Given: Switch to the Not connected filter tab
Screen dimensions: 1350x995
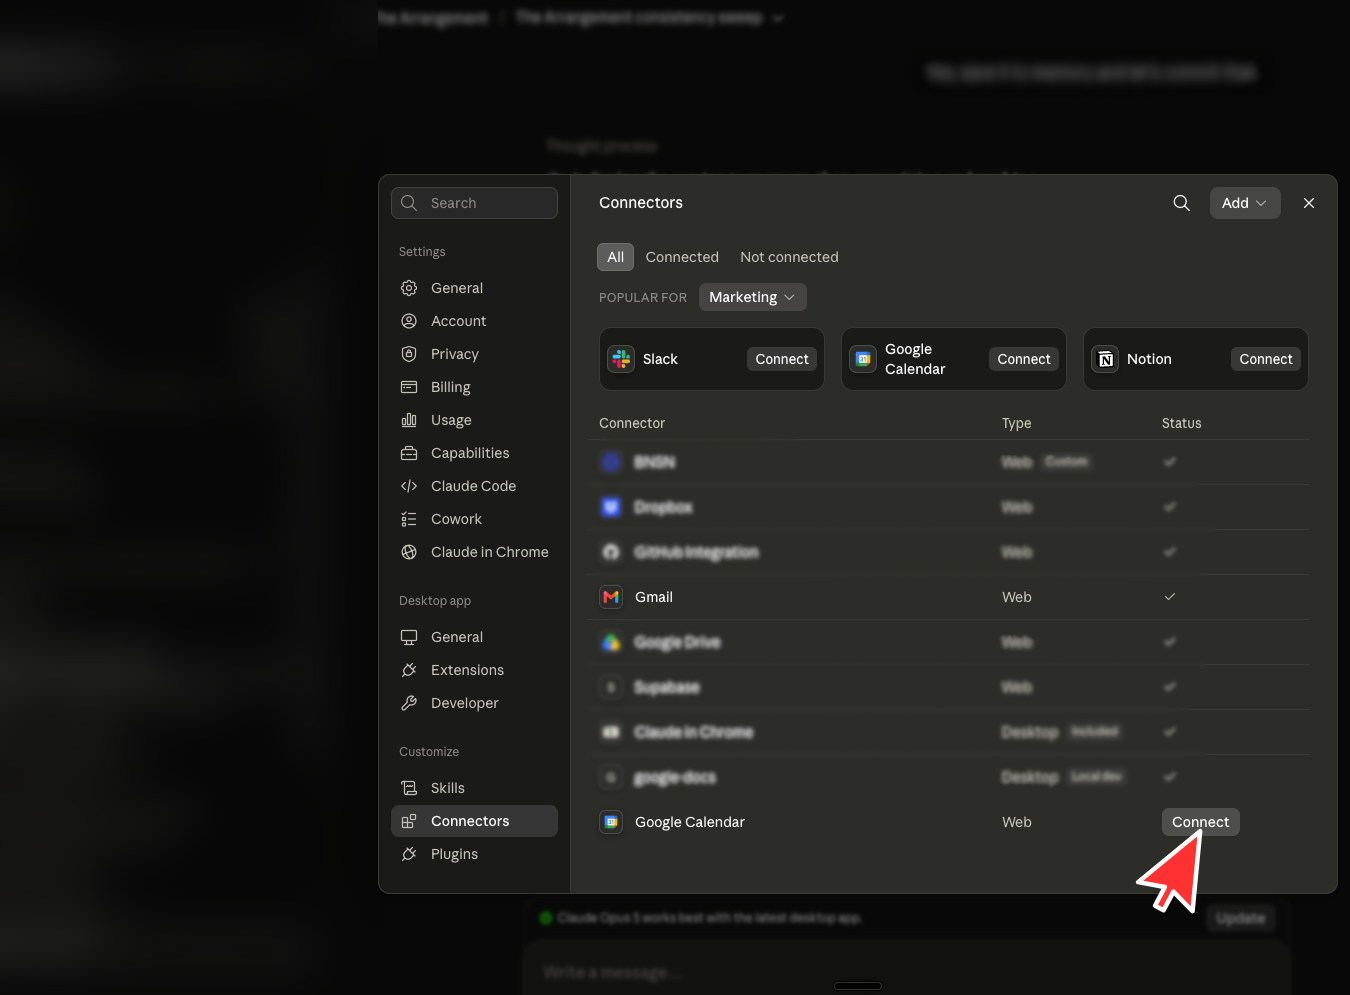Looking at the screenshot, I should (x=789, y=257).
